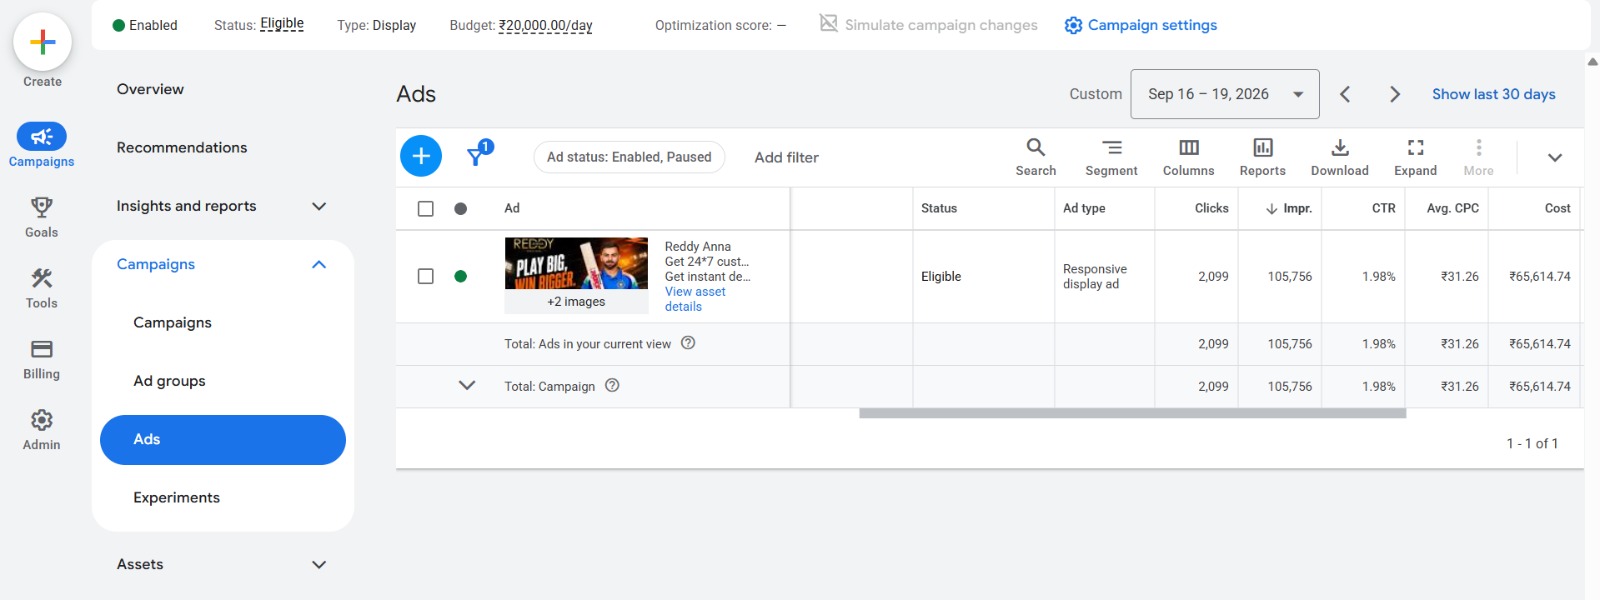
Task: Click the budget ₹20,000.00/day
Action: (545, 25)
